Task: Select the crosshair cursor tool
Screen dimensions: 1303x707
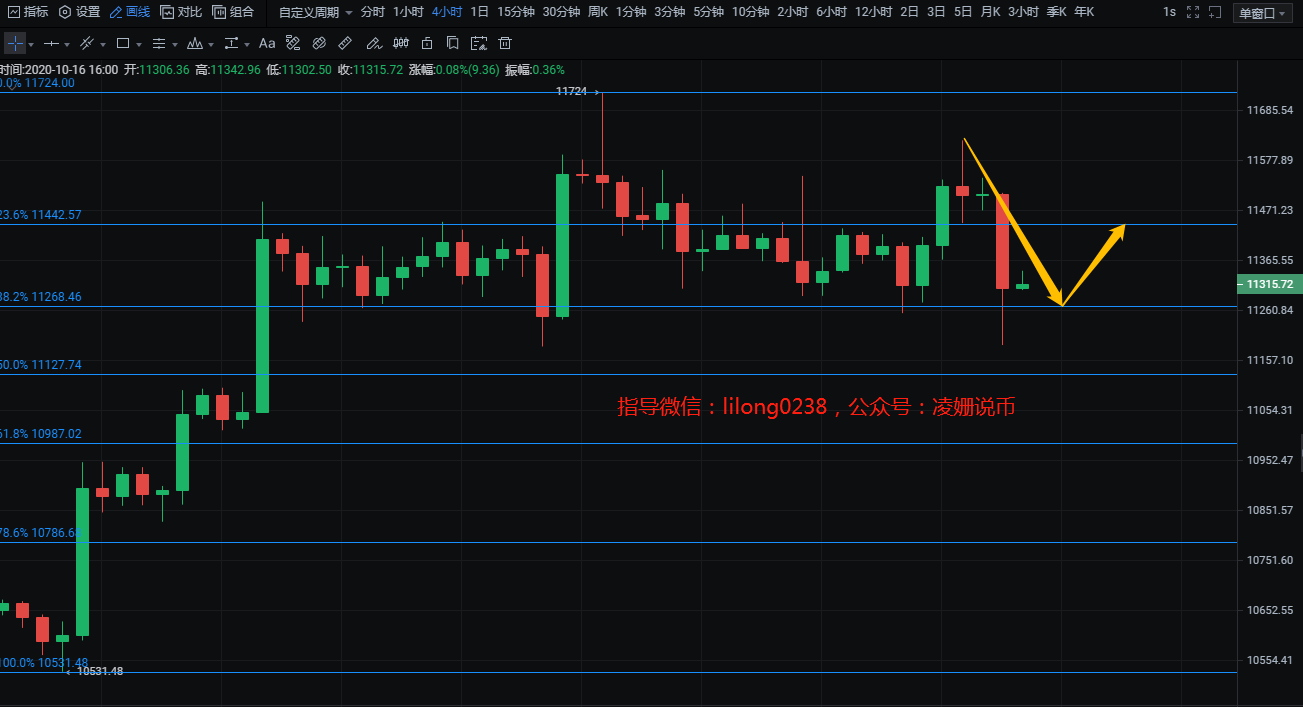Action: click(x=15, y=44)
